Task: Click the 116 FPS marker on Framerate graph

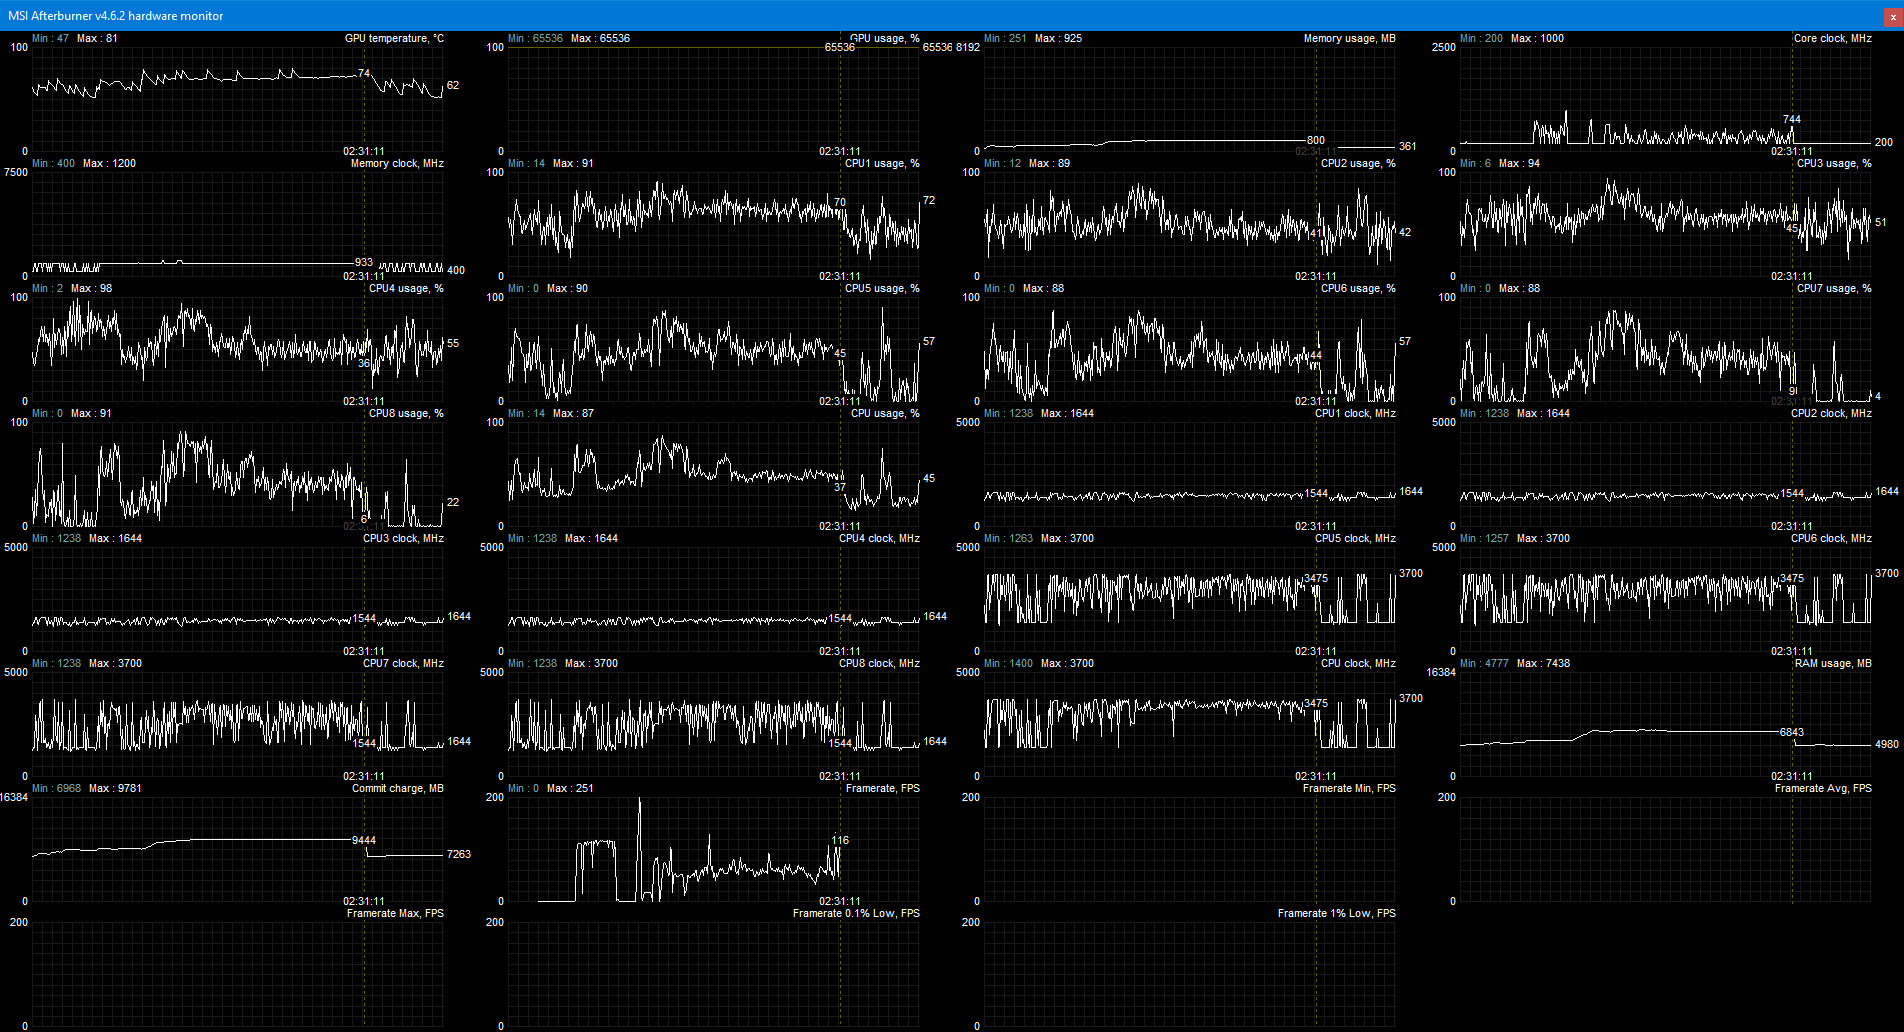Action: click(840, 840)
